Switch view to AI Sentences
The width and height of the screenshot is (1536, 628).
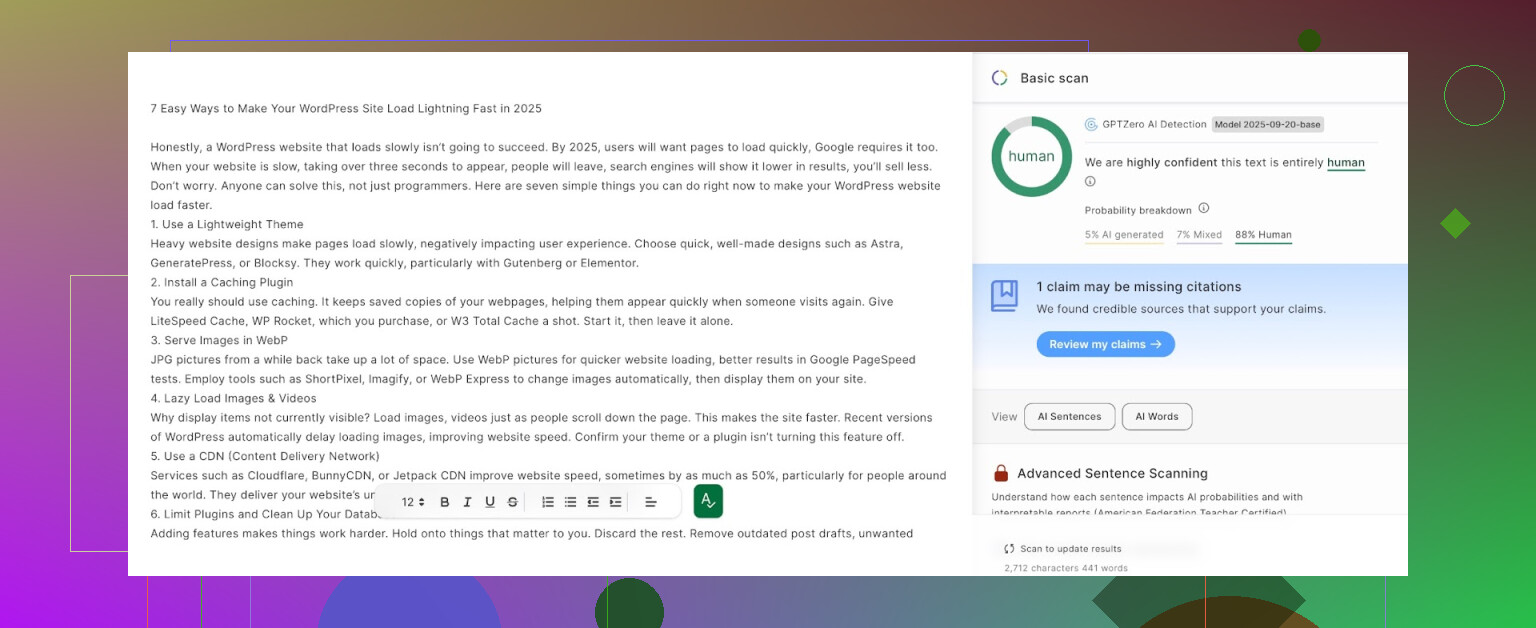(x=1069, y=417)
